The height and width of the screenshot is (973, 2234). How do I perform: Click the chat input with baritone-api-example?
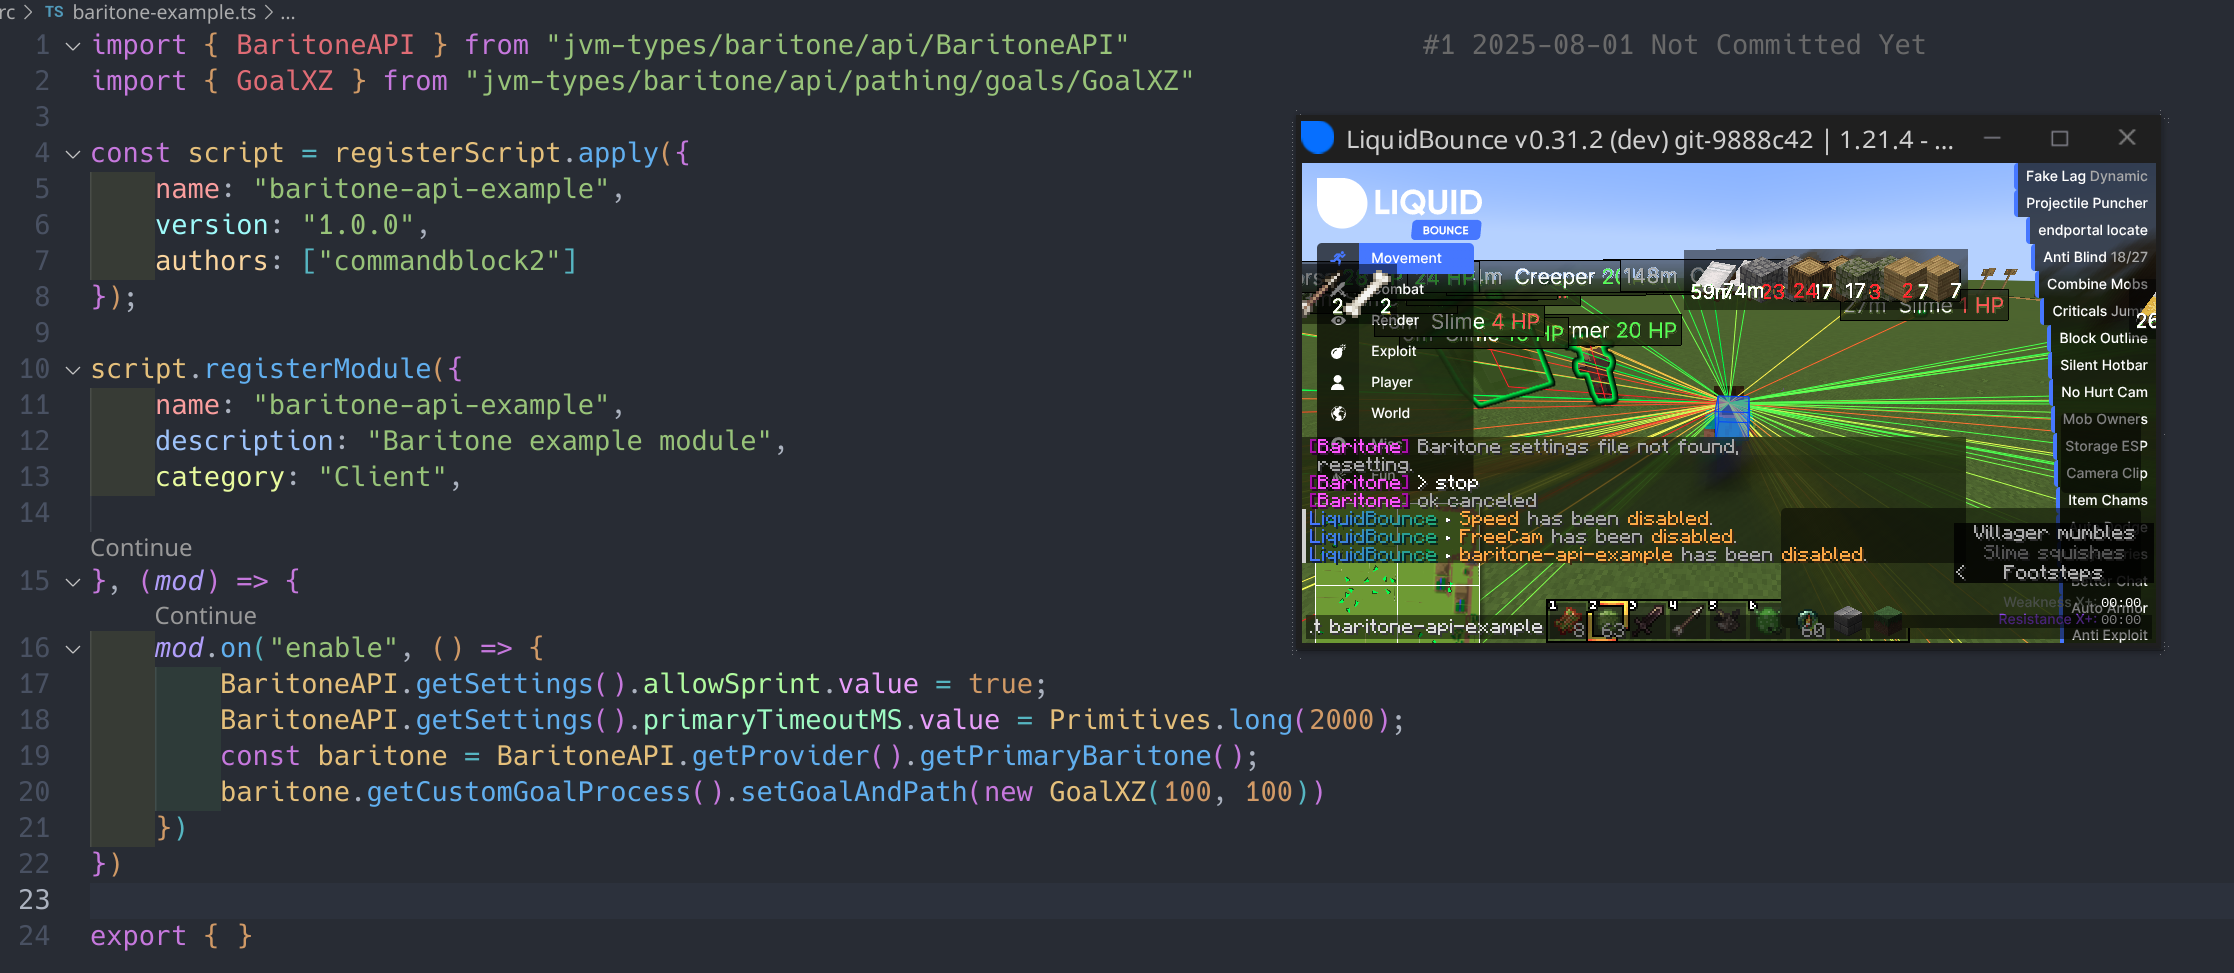1426,627
